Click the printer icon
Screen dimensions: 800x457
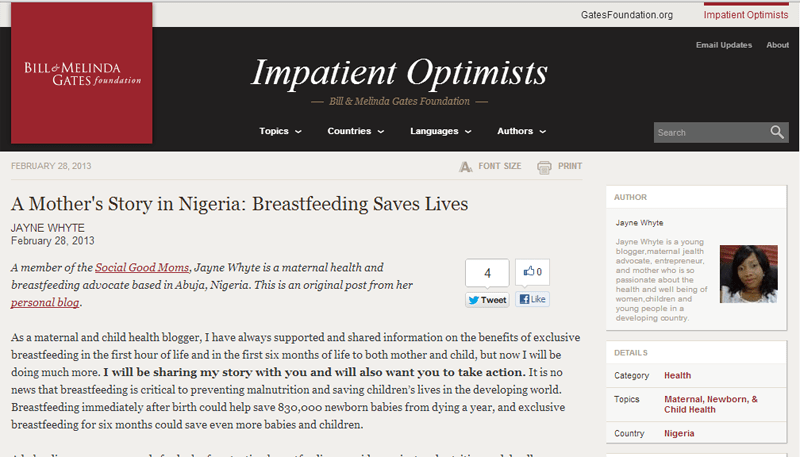(x=544, y=167)
